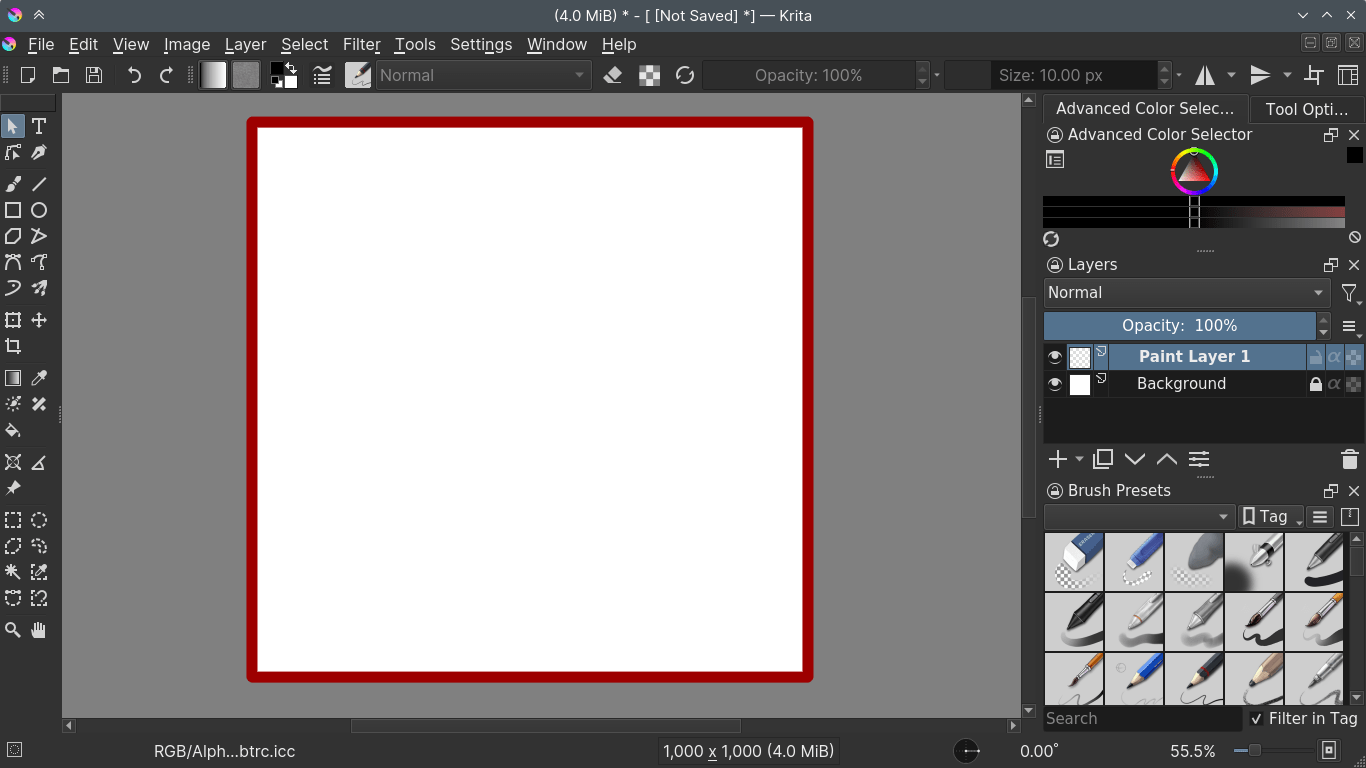Pick the Crop tool
Image resolution: width=1366 pixels, height=768 pixels.
[13, 346]
